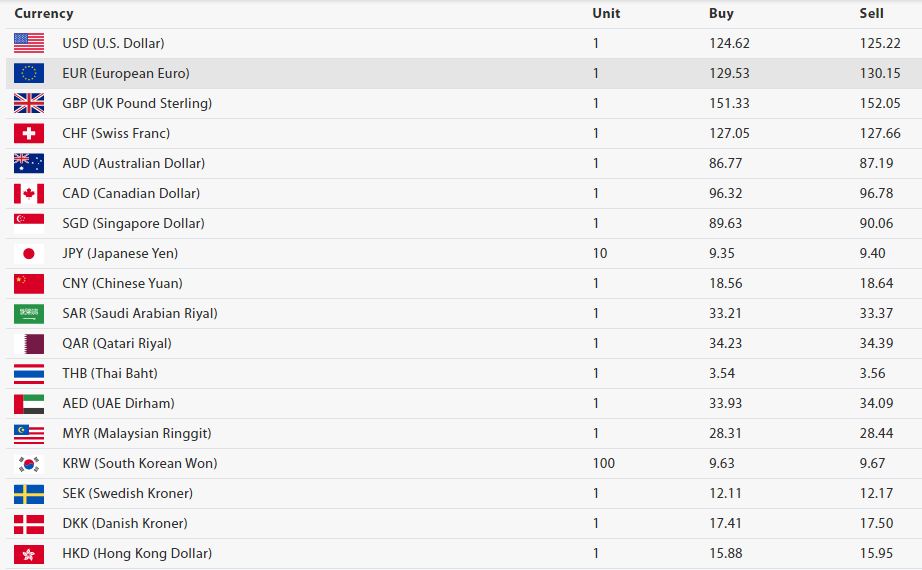The height and width of the screenshot is (570, 922).
Task: Select the Saudi Arabian flag icon
Action: [x=29, y=314]
